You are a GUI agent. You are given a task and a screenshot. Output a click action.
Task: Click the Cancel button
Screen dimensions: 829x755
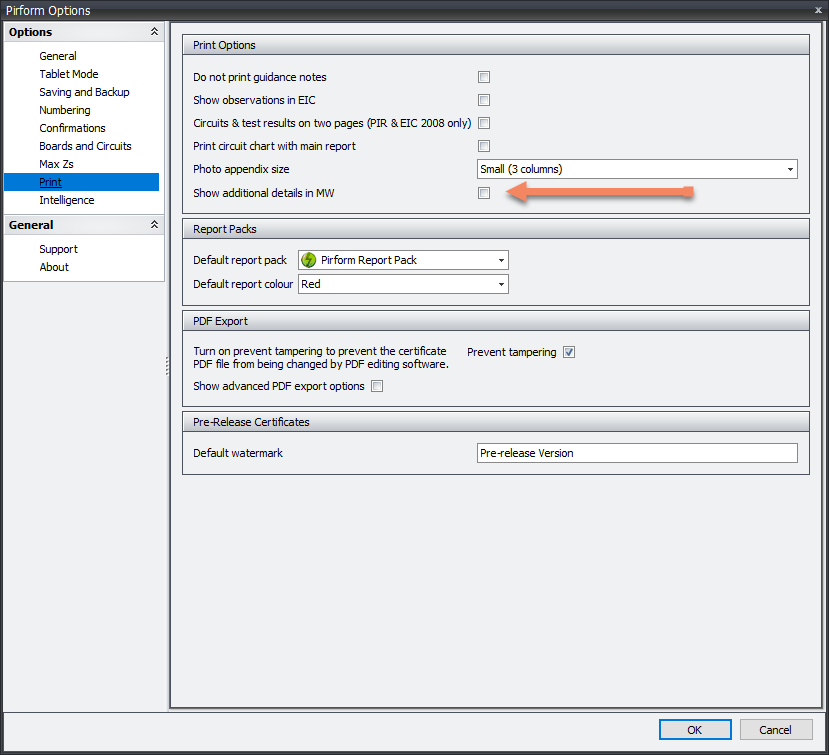pos(775,729)
